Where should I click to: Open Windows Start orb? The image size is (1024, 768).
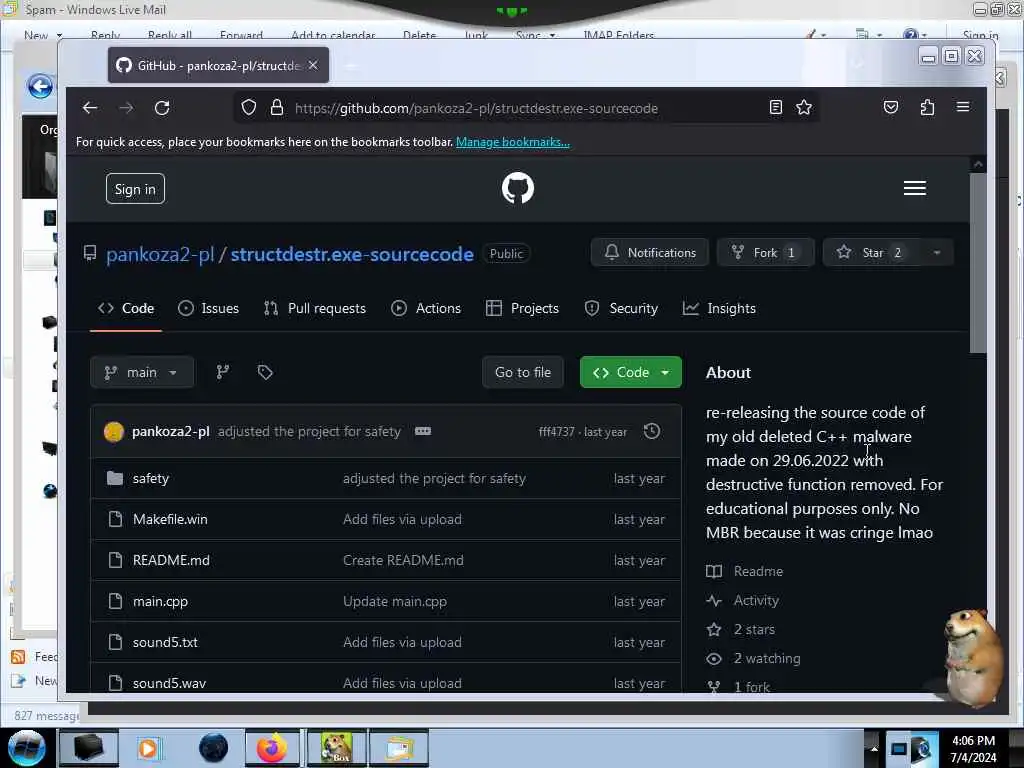tap(27, 748)
